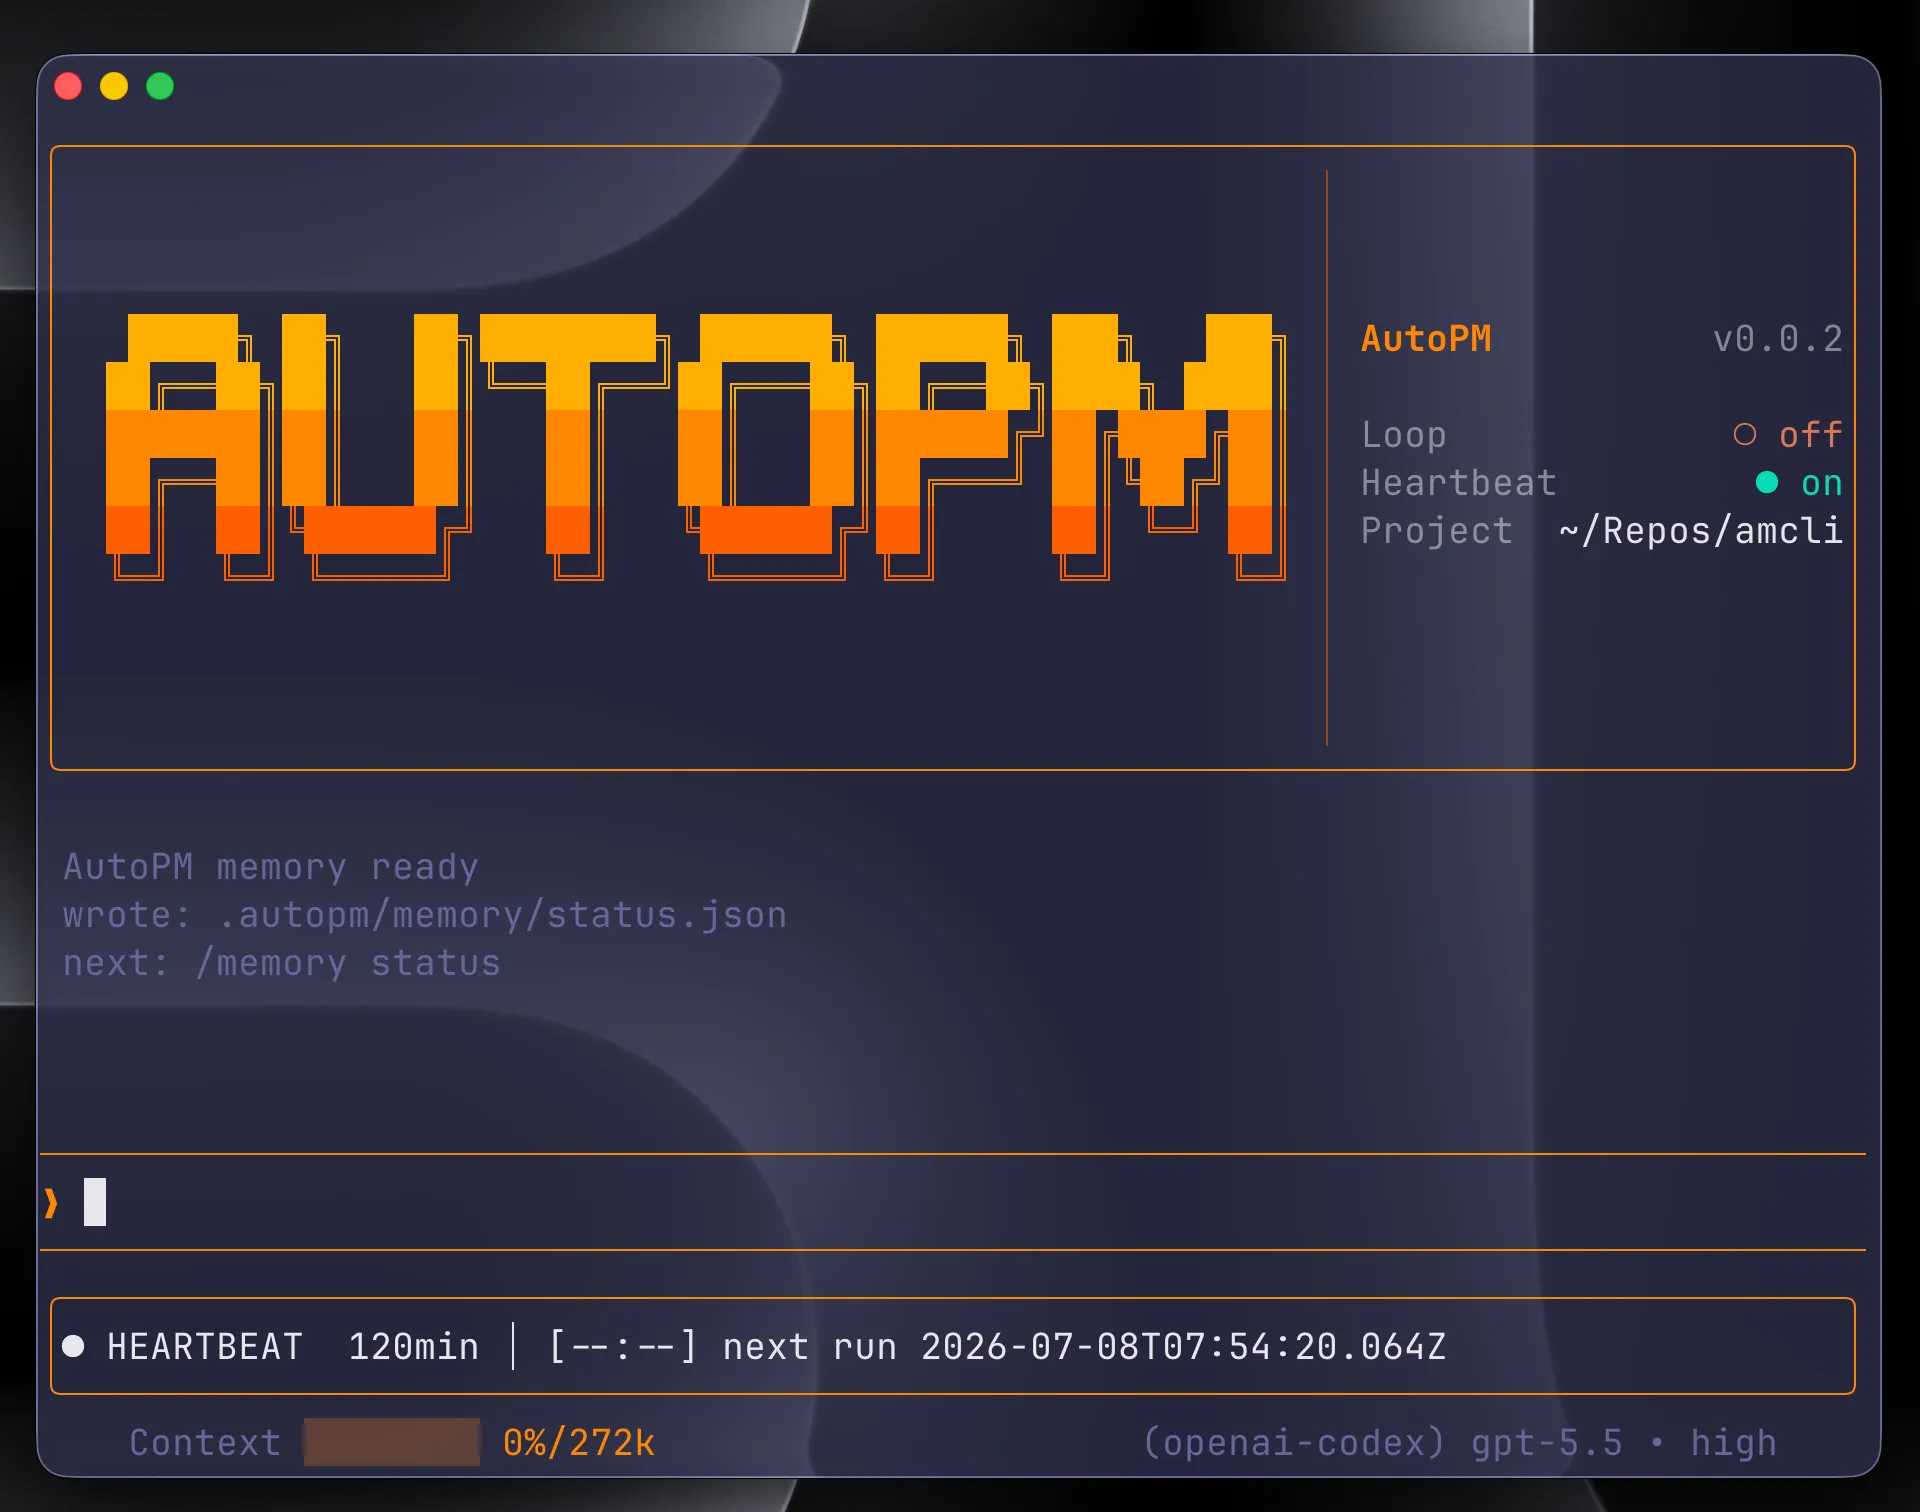The image size is (1920, 1512).
Task: Click the 'Loop' label
Action: (1404, 435)
